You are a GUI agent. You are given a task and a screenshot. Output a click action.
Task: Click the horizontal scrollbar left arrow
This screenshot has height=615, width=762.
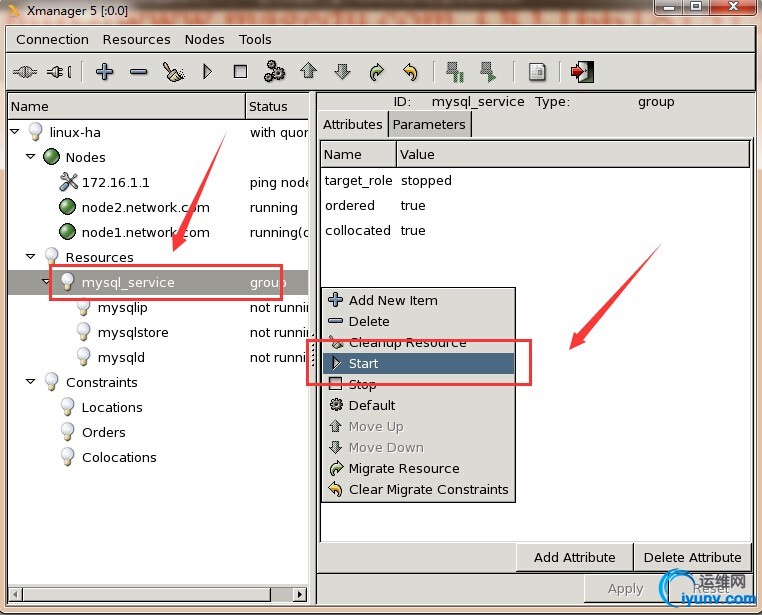point(16,594)
